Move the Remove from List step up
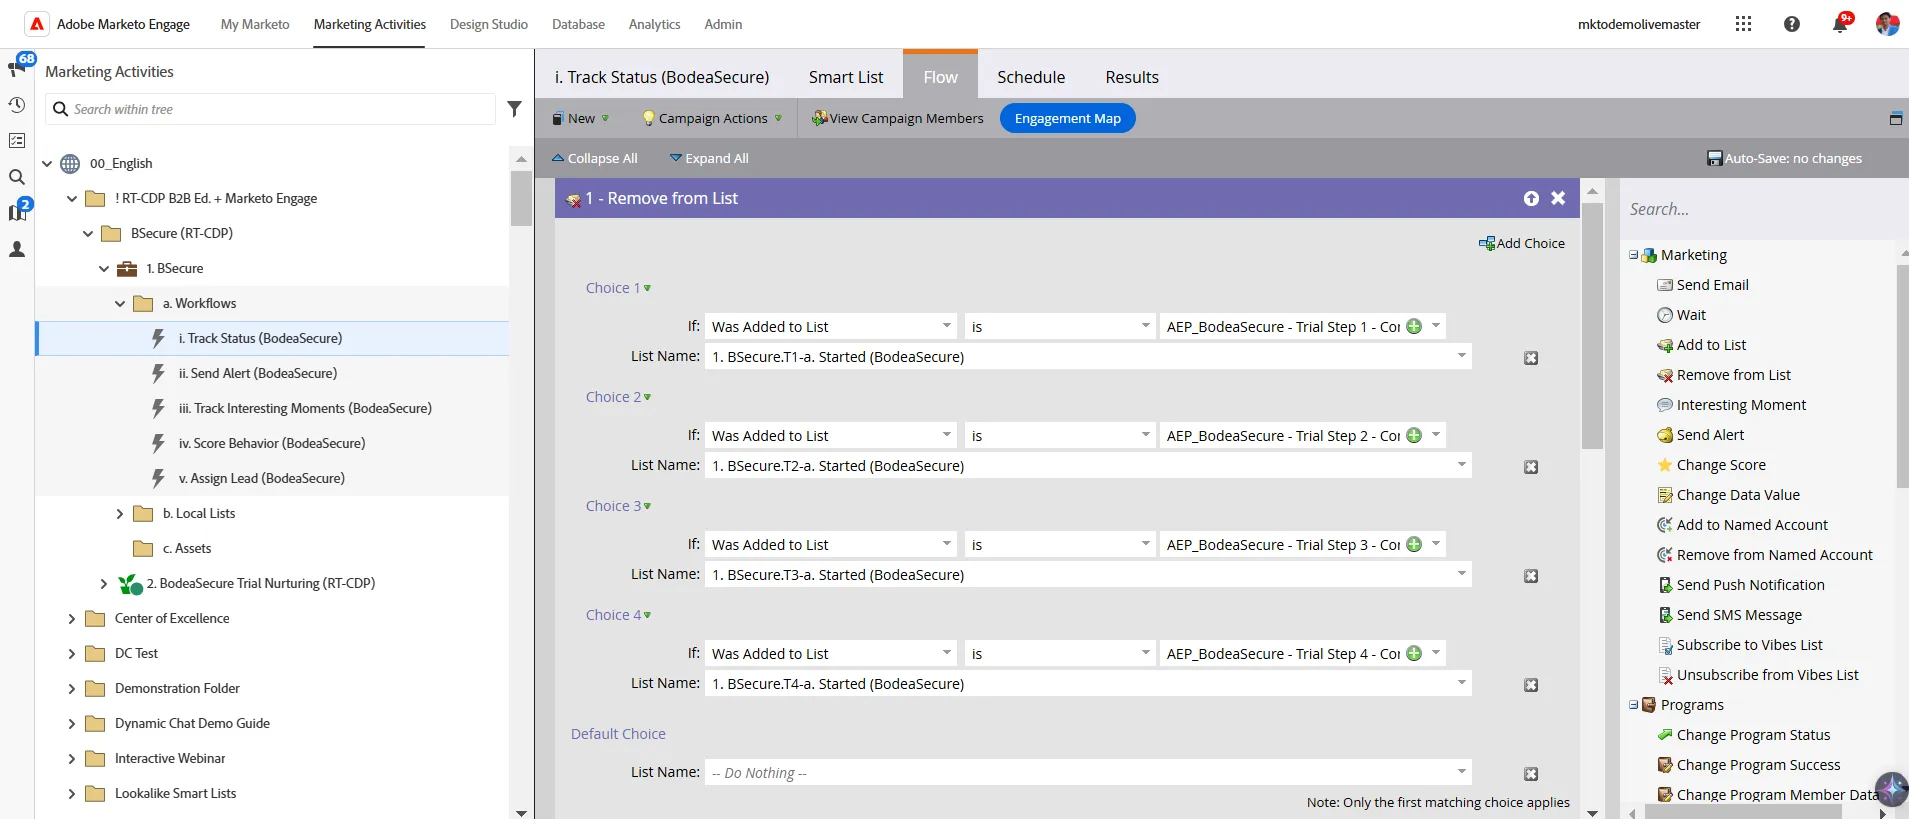 (x=1531, y=198)
